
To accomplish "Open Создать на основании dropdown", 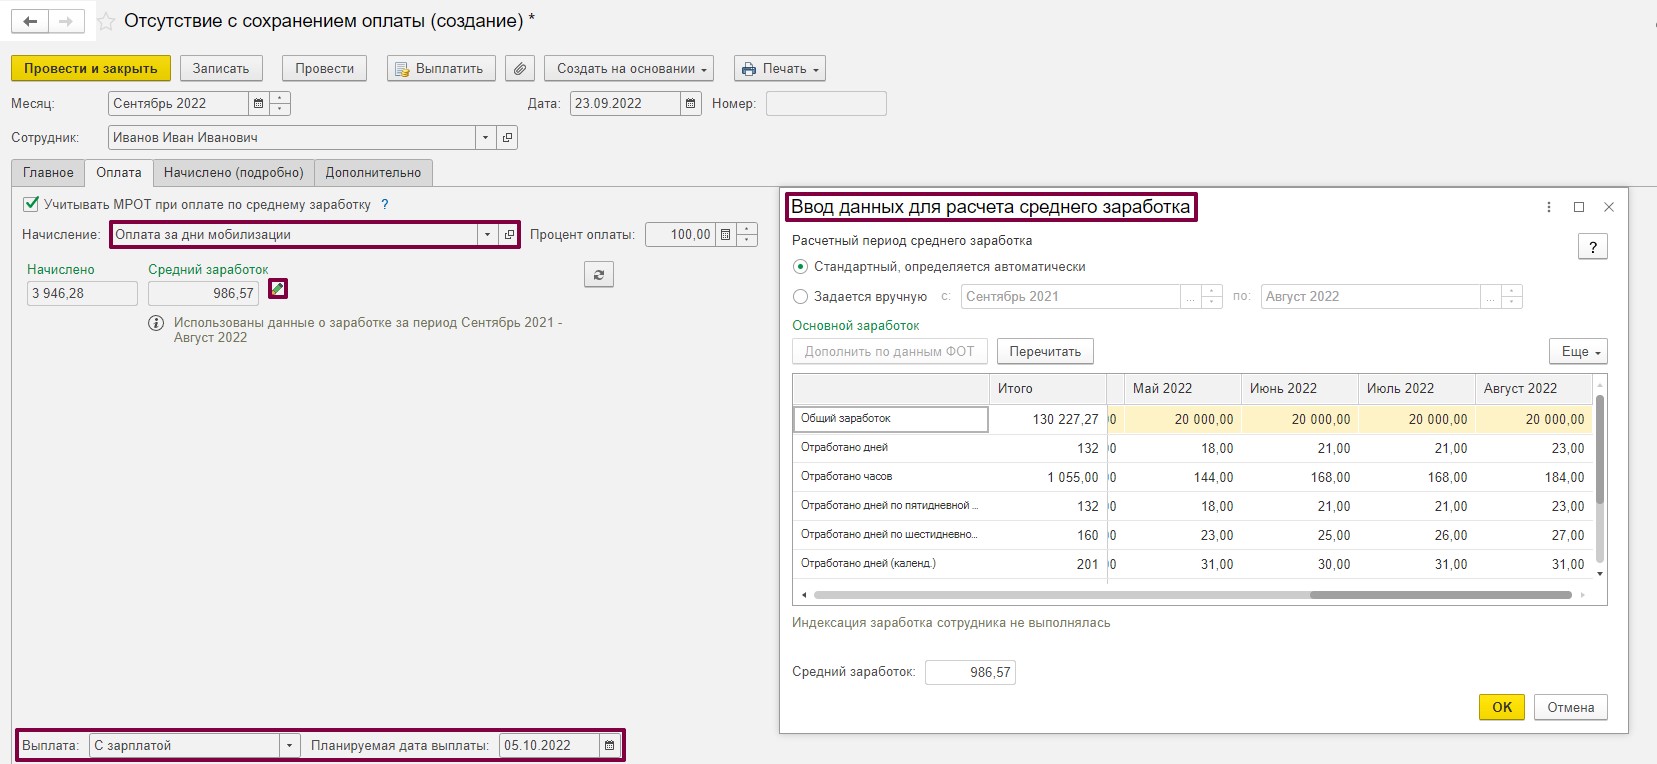I will [x=629, y=69].
